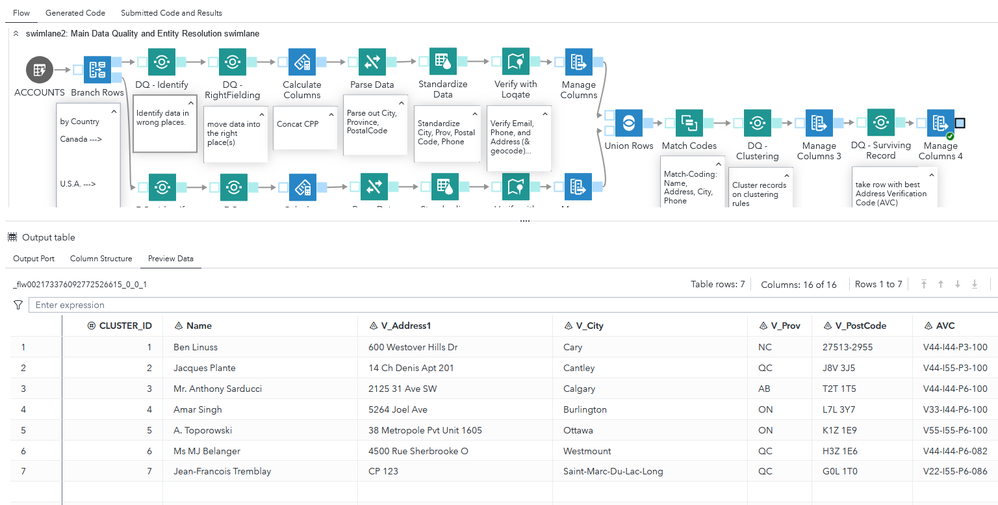Select the '5264 Joel Ave' address cell
Viewport: 998px width, 505px height.
tap(455, 409)
